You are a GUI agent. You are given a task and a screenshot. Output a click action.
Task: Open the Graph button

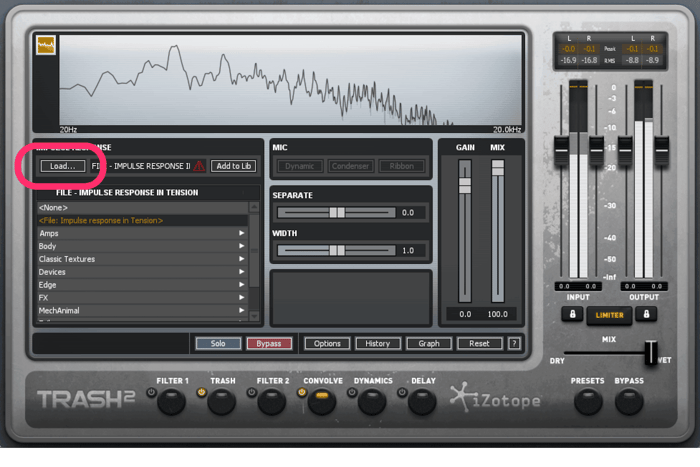429,343
